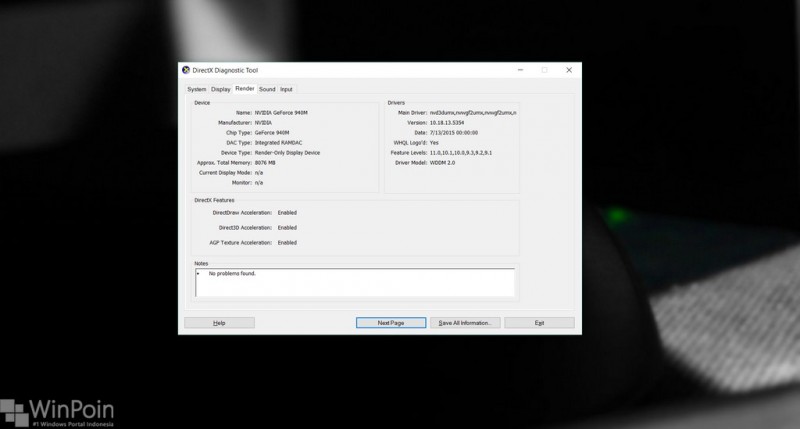
Task: Click the DirectX icon in the title bar
Action: coord(186,70)
